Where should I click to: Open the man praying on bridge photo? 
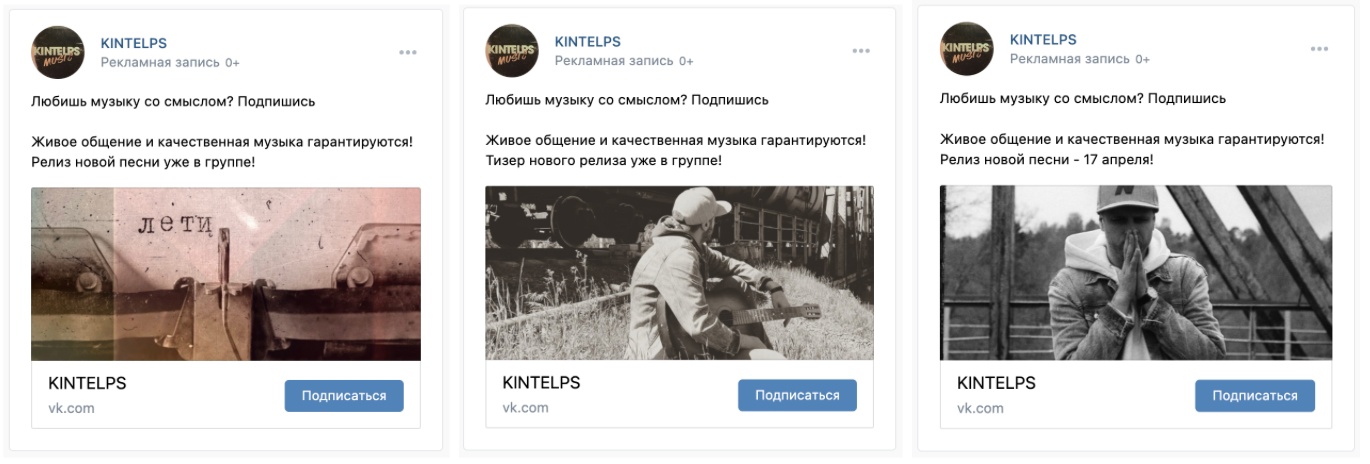click(1136, 273)
